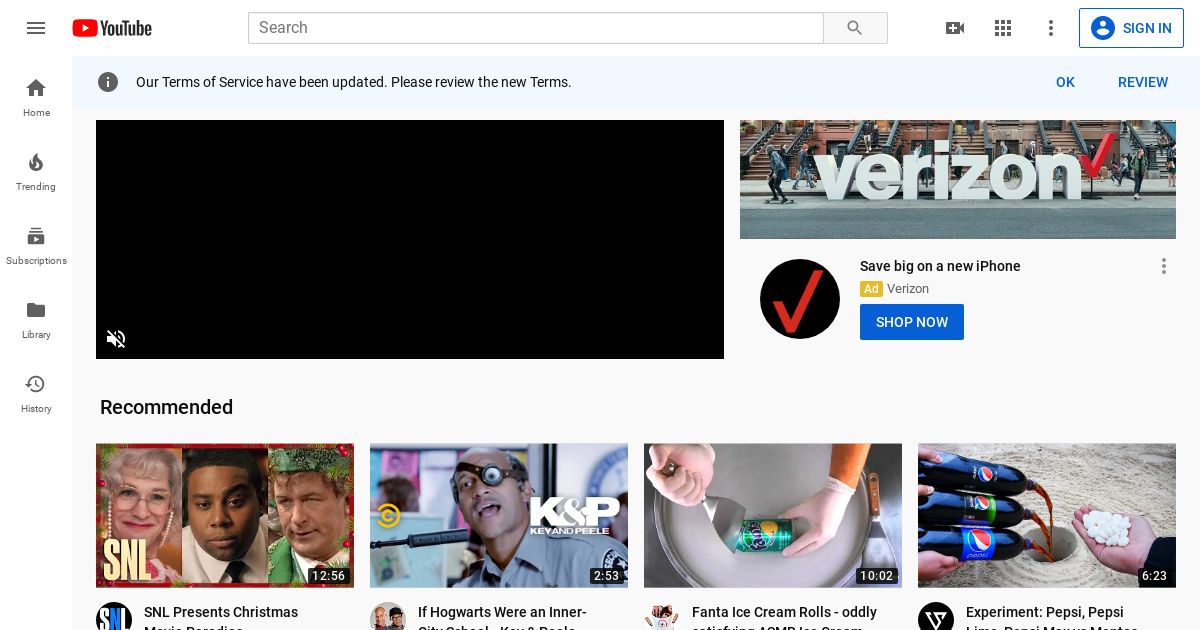Screen dimensions: 1200x630
Task: Open SNL Presents Christmas video thumbnail
Action: [225, 516]
